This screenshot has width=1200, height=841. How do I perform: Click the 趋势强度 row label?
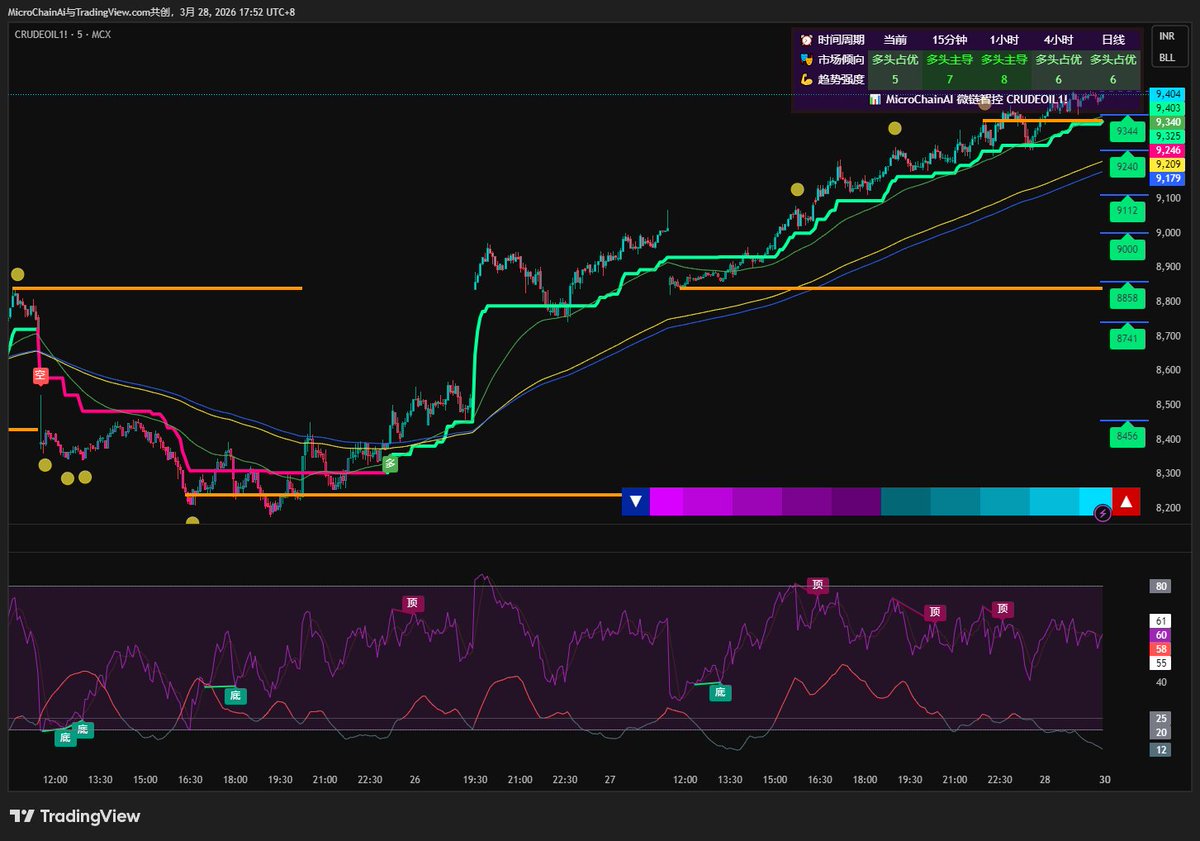click(841, 78)
